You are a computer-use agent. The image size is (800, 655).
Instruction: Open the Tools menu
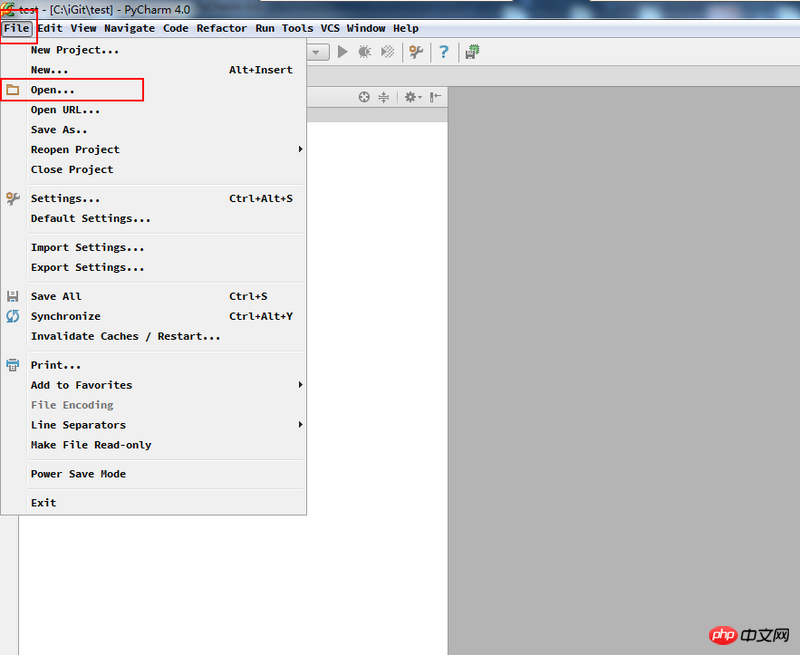[x=297, y=28]
